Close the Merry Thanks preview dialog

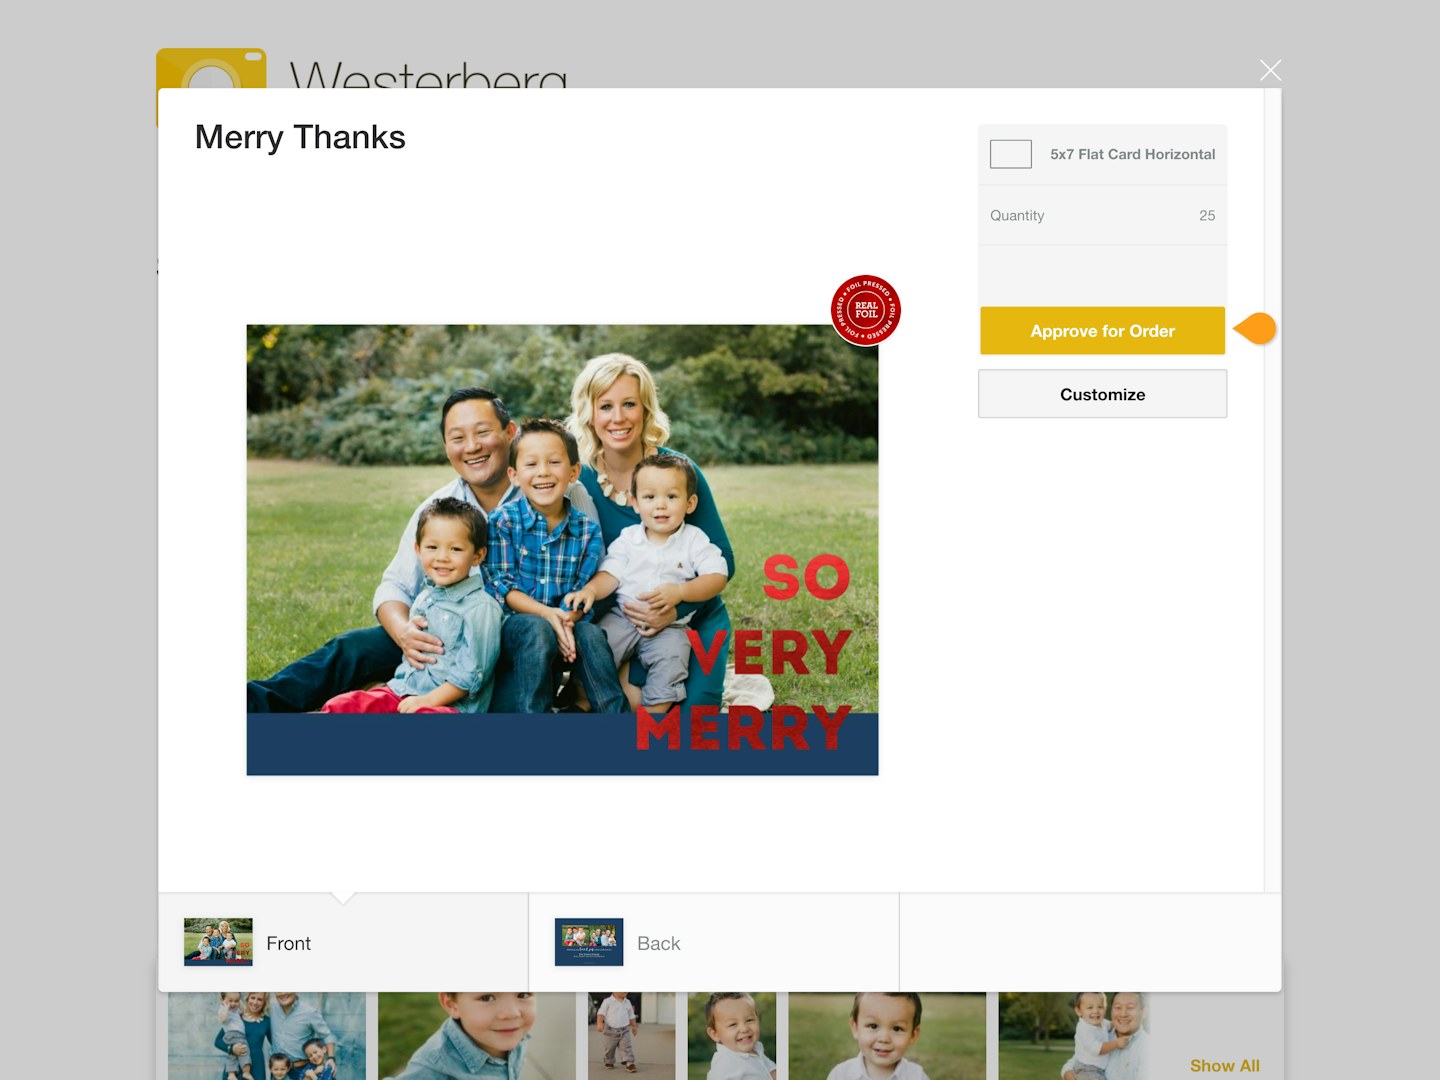(1270, 70)
